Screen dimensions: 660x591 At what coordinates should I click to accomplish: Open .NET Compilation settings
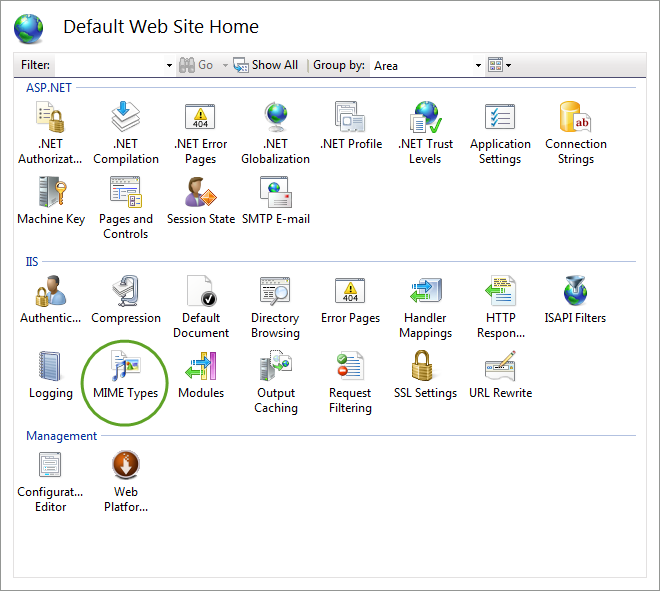[x=126, y=133]
